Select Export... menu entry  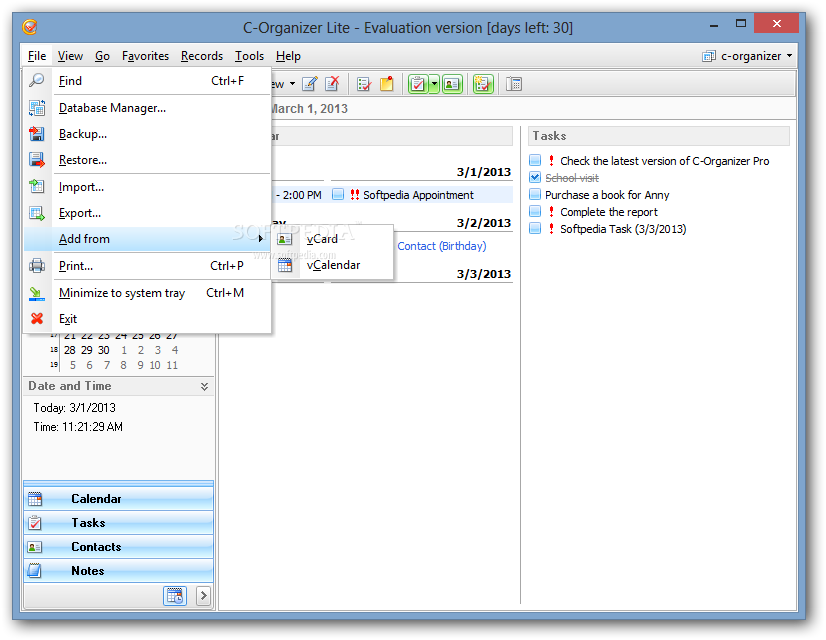[x=148, y=213]
